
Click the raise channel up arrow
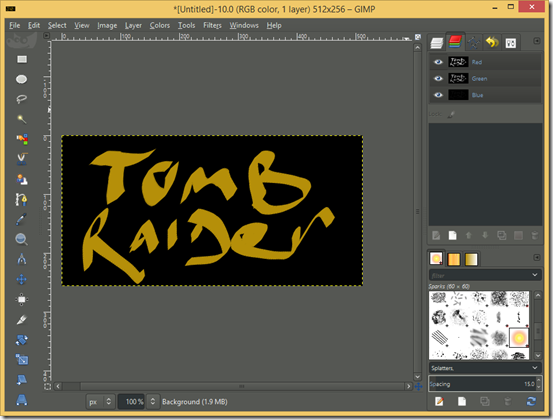(469, 235)
